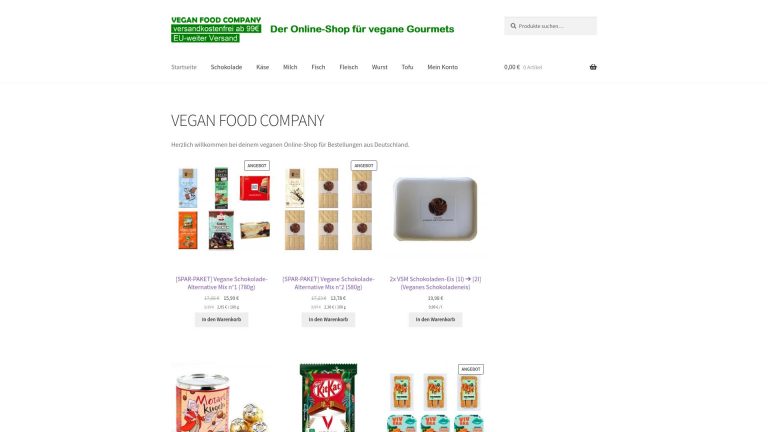Open Mein Konto page

pos(442,67)
